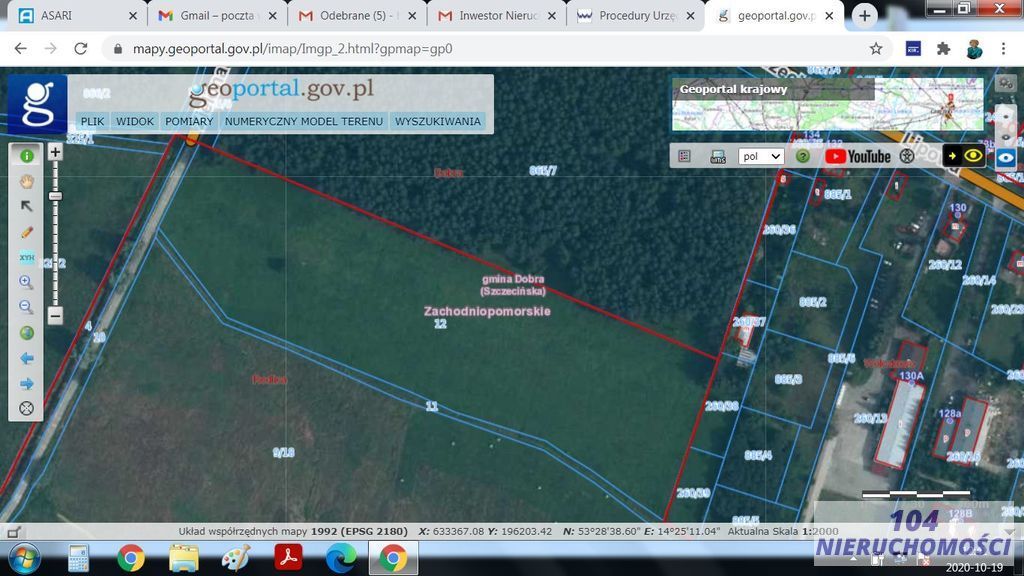Screen dimensions: 1024x576
Task: Open NUMERYCZNY MODEL TERENU menu
Action: pos(304,121)
